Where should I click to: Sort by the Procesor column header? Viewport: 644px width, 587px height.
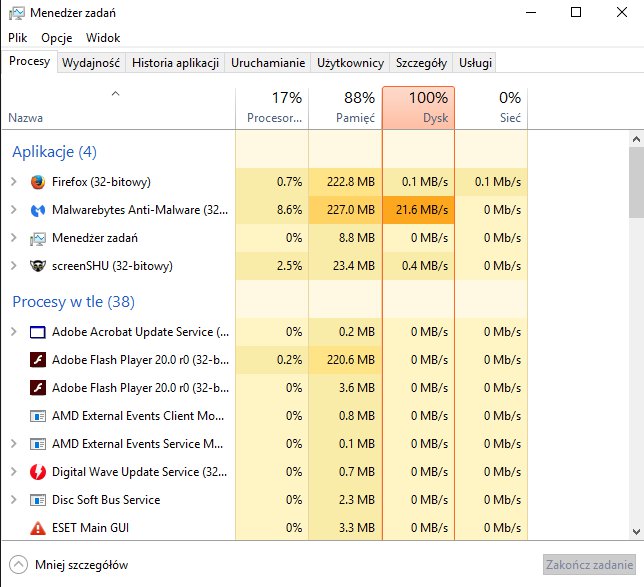pos(272,108)
